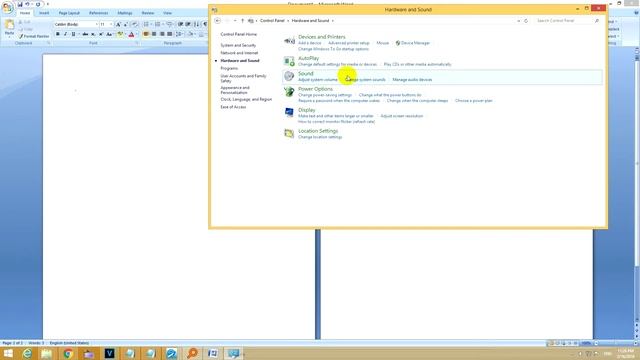
Task: Click the text highlight color button in Word
Action: point(120,34)
